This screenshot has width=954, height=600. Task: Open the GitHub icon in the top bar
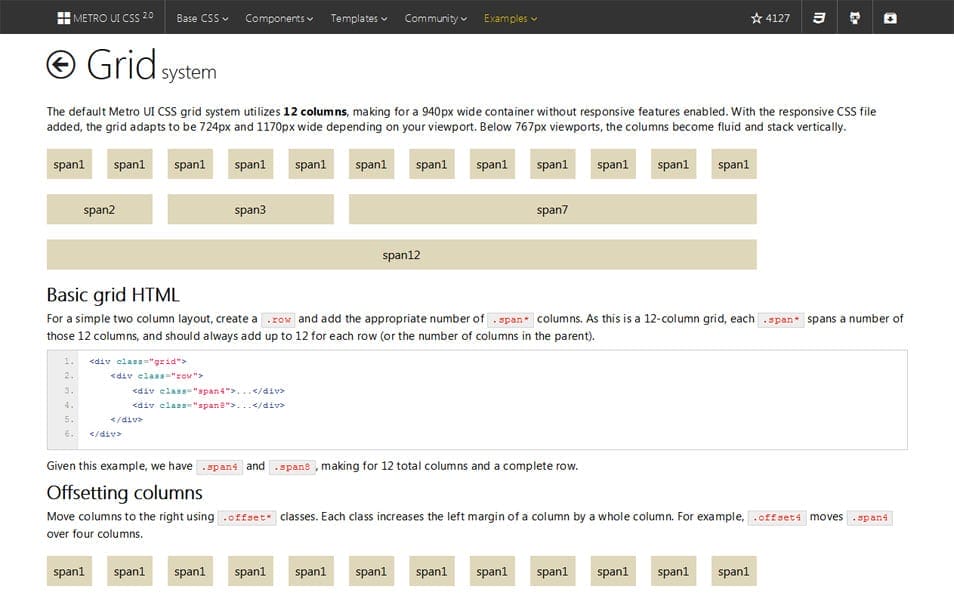(854, 16)
